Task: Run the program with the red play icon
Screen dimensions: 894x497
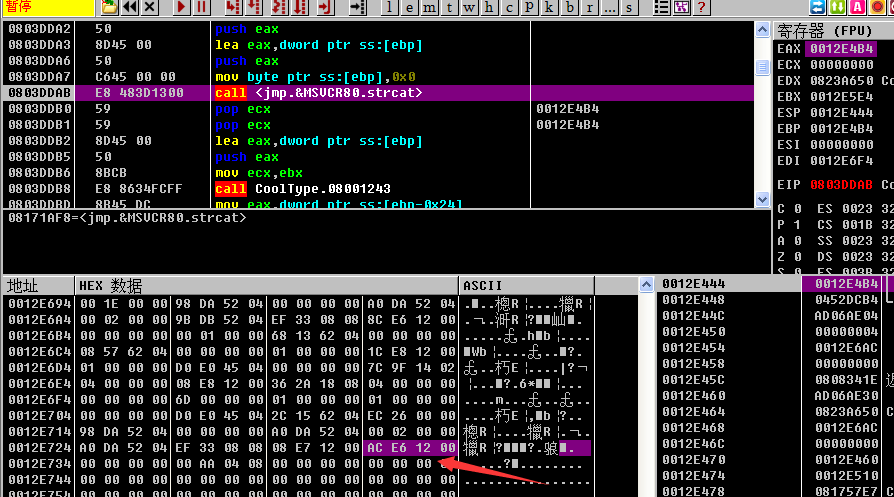Action: pos(181,7)
